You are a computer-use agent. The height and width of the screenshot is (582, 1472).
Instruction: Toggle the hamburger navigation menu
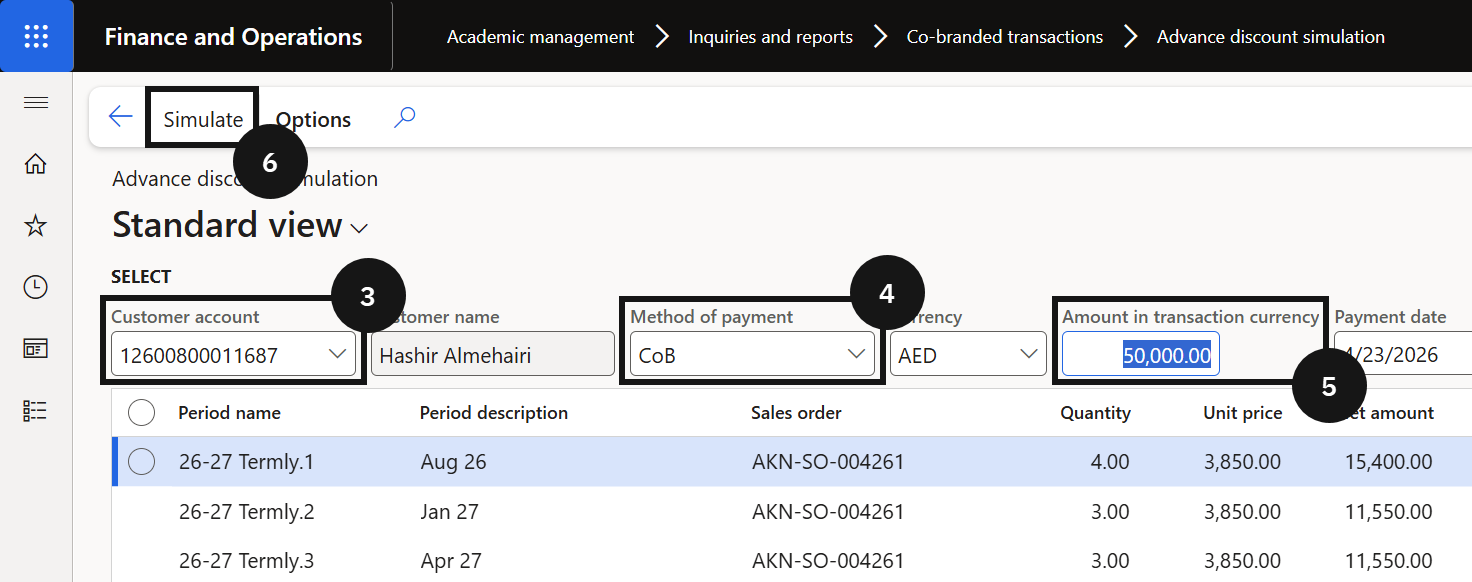36,103
